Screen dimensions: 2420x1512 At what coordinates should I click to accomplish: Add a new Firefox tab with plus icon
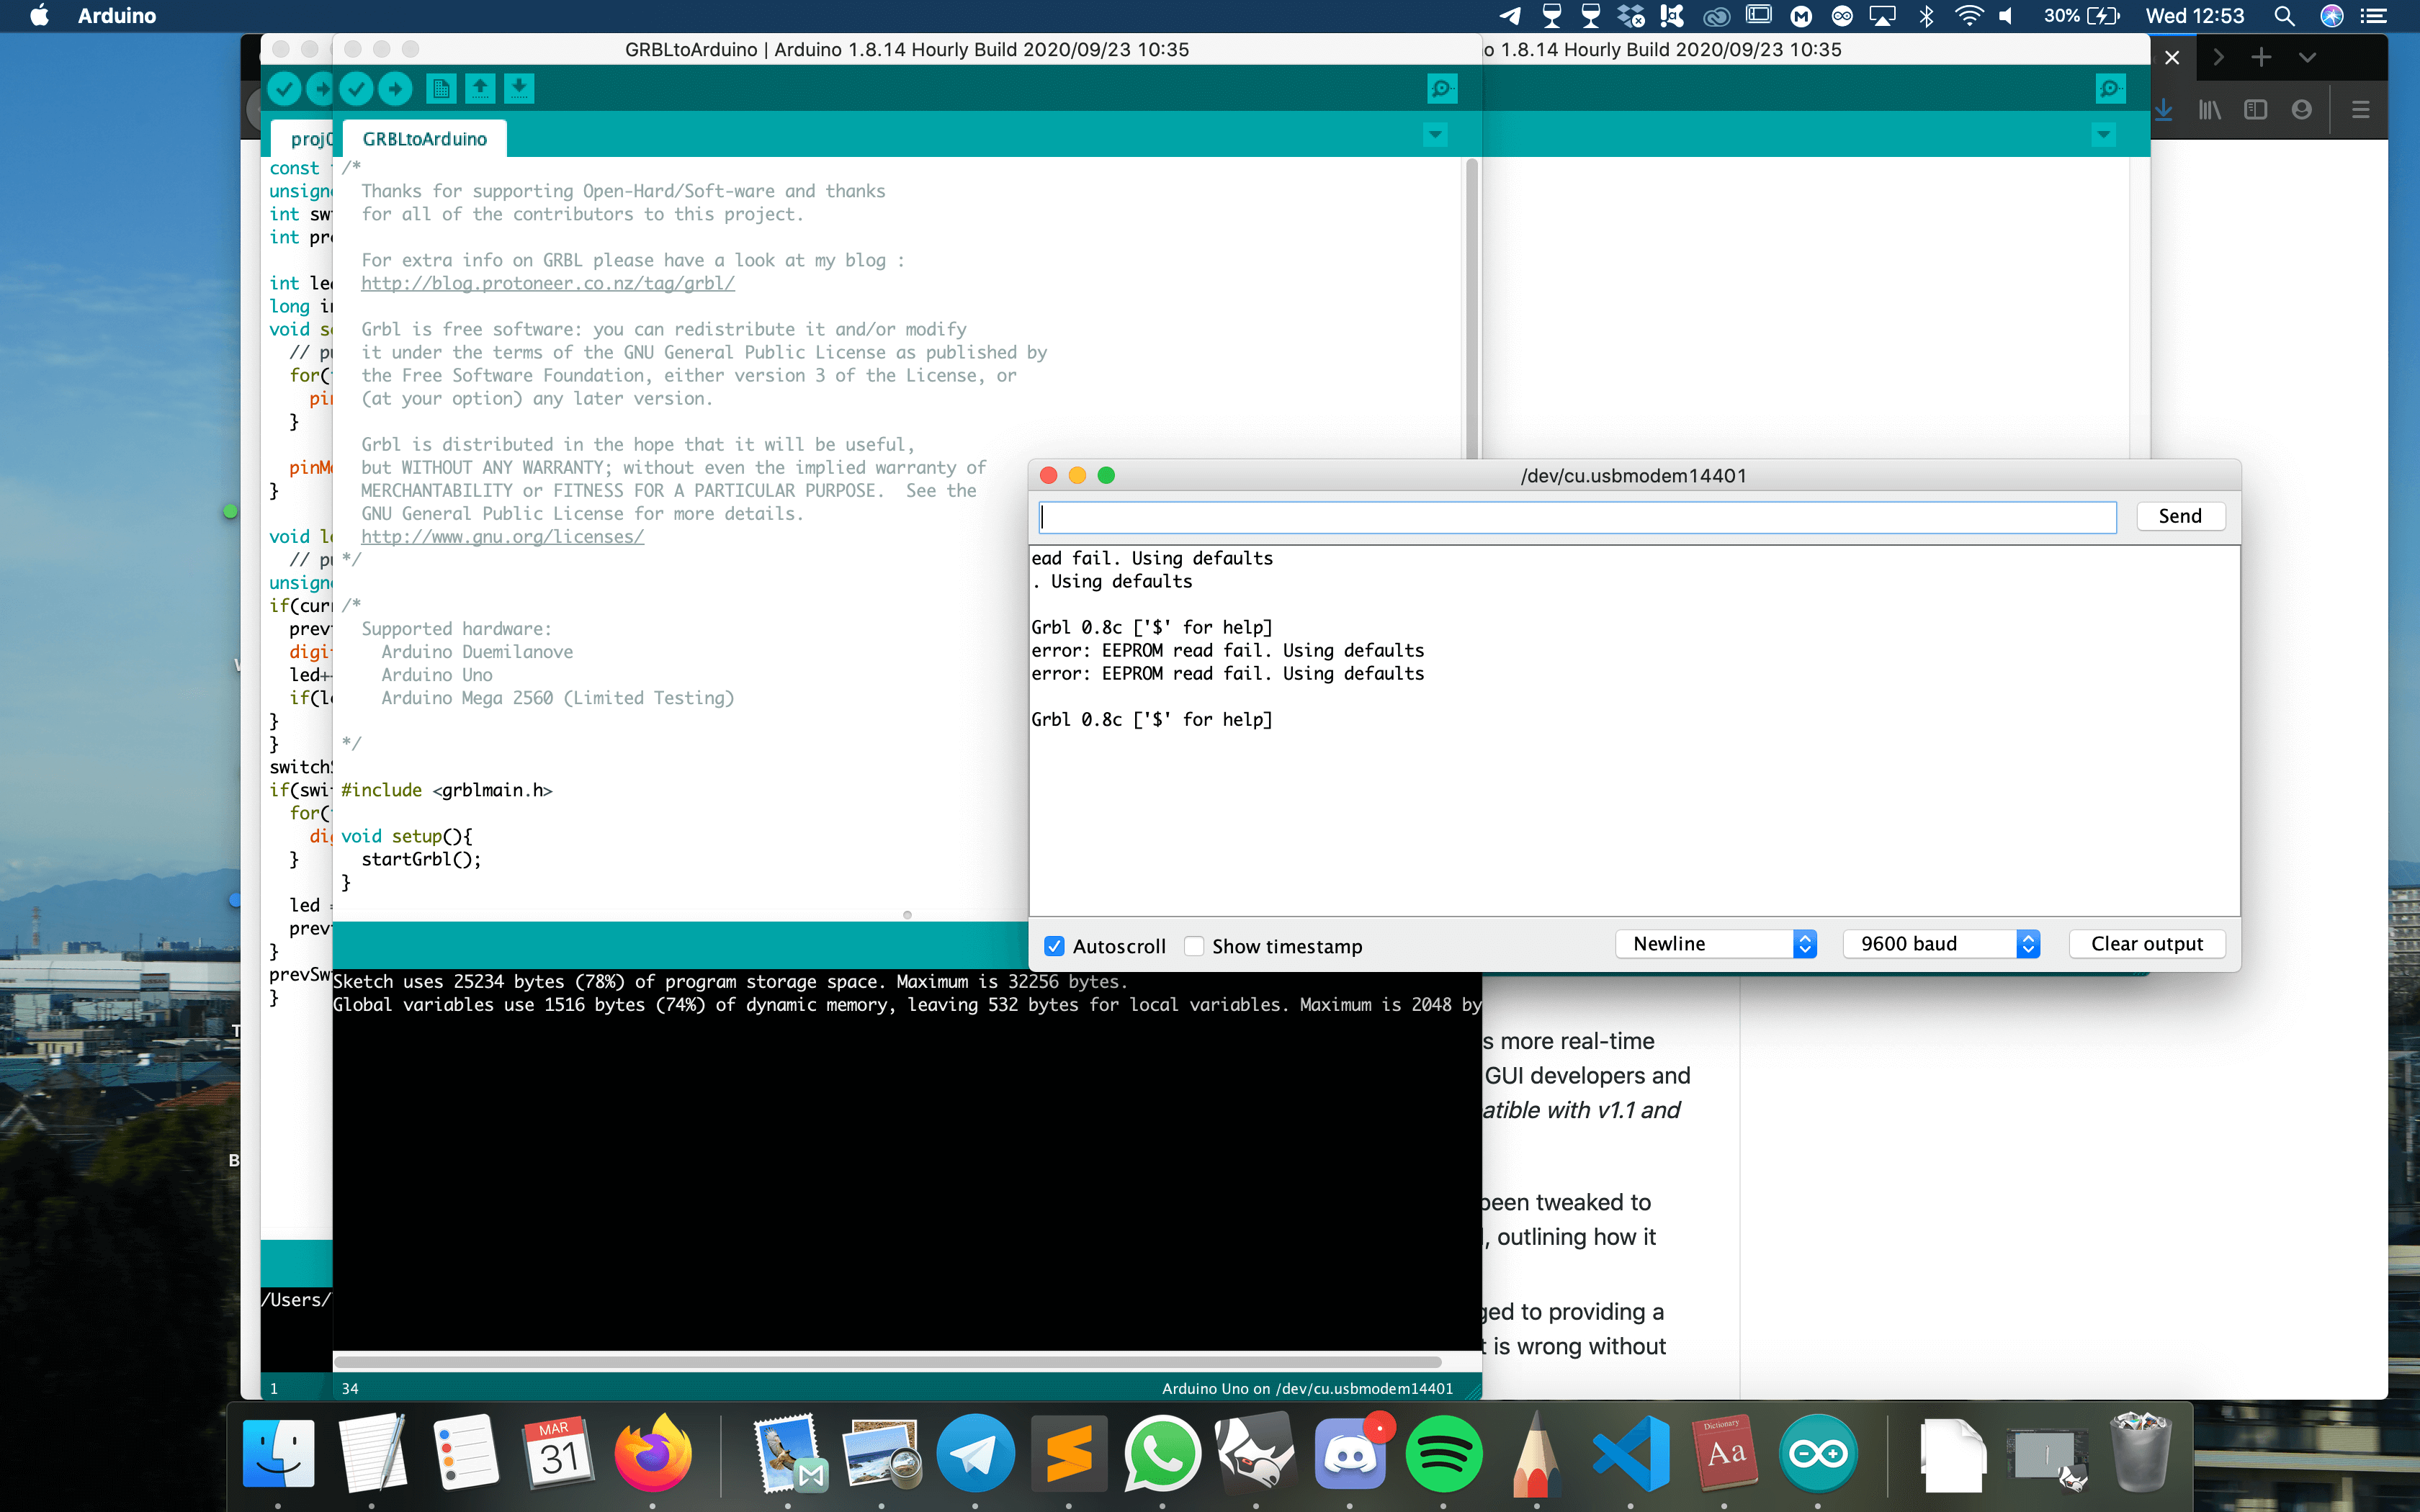tap(2261, 57)
